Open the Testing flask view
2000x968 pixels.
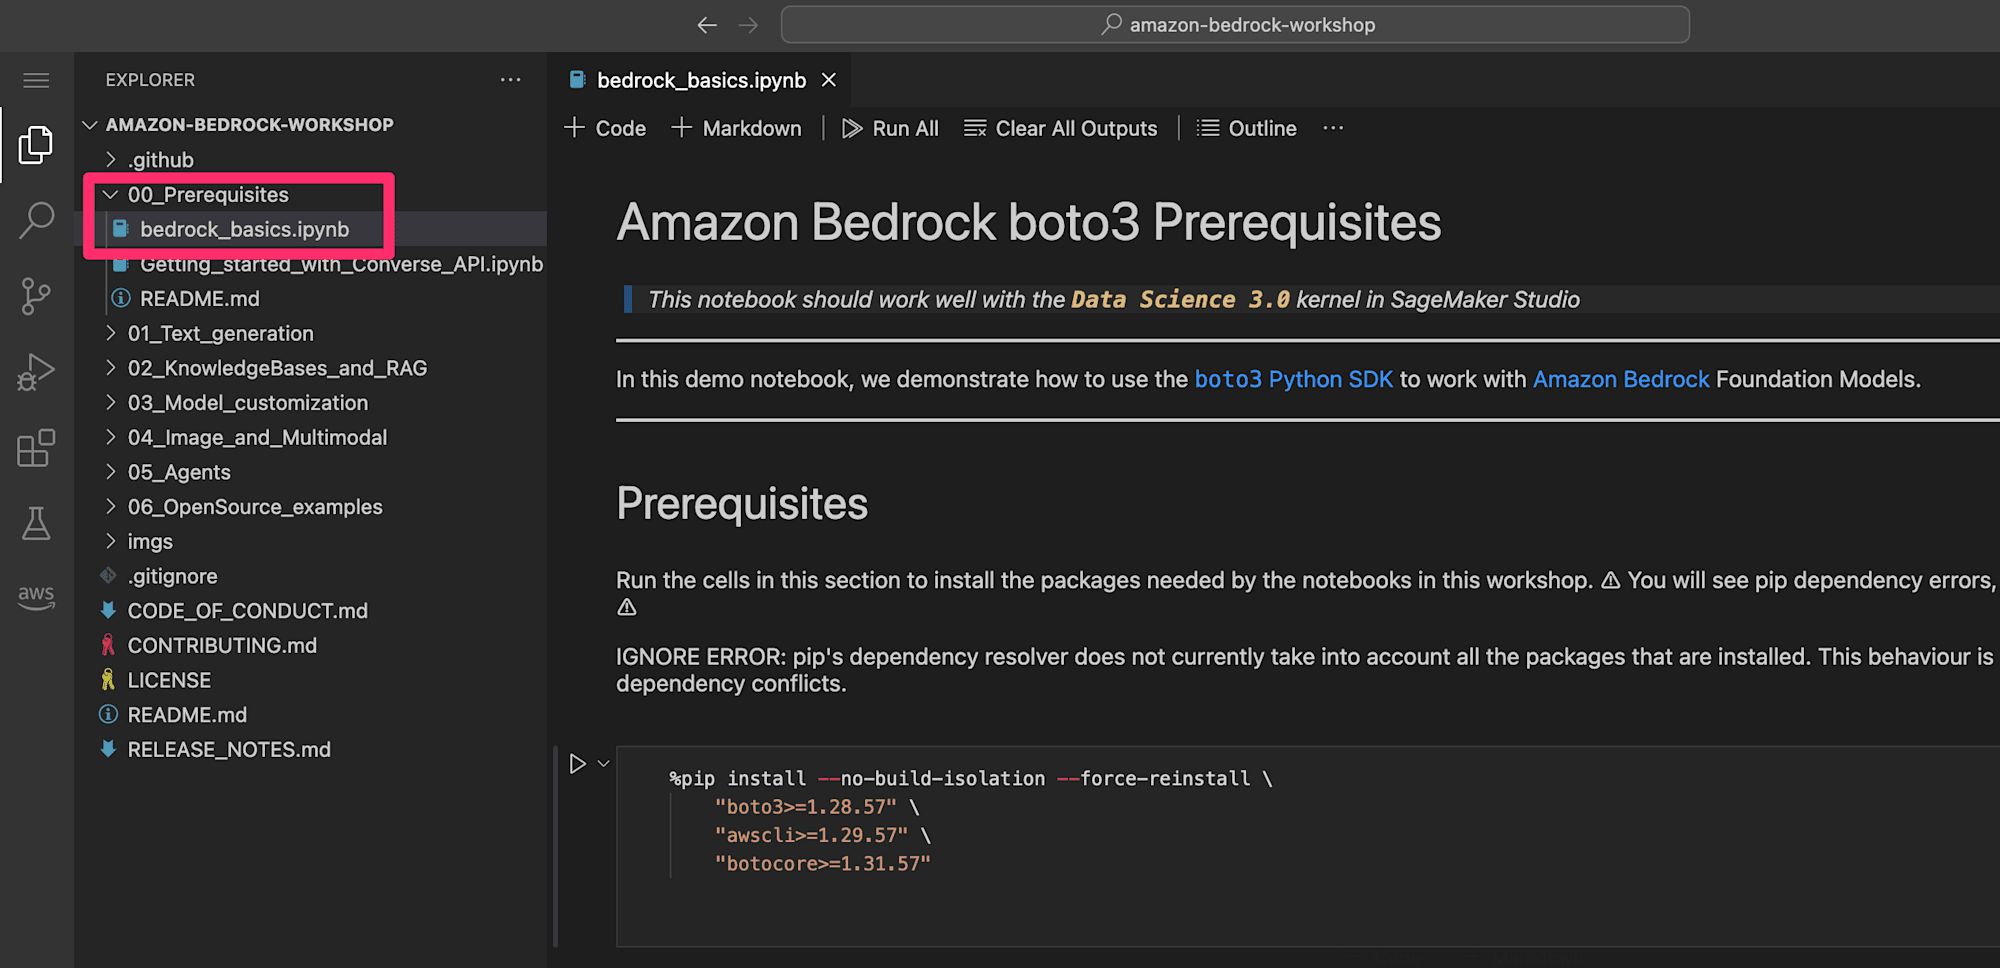click(36, 523)
